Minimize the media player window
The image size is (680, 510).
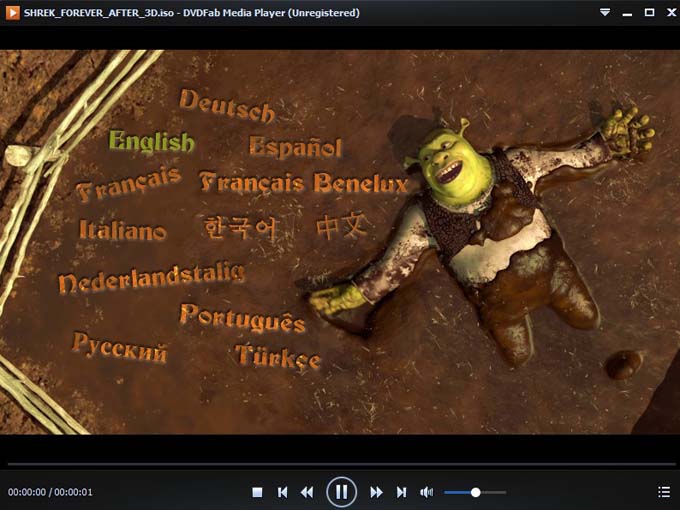(x=627, y=13)
